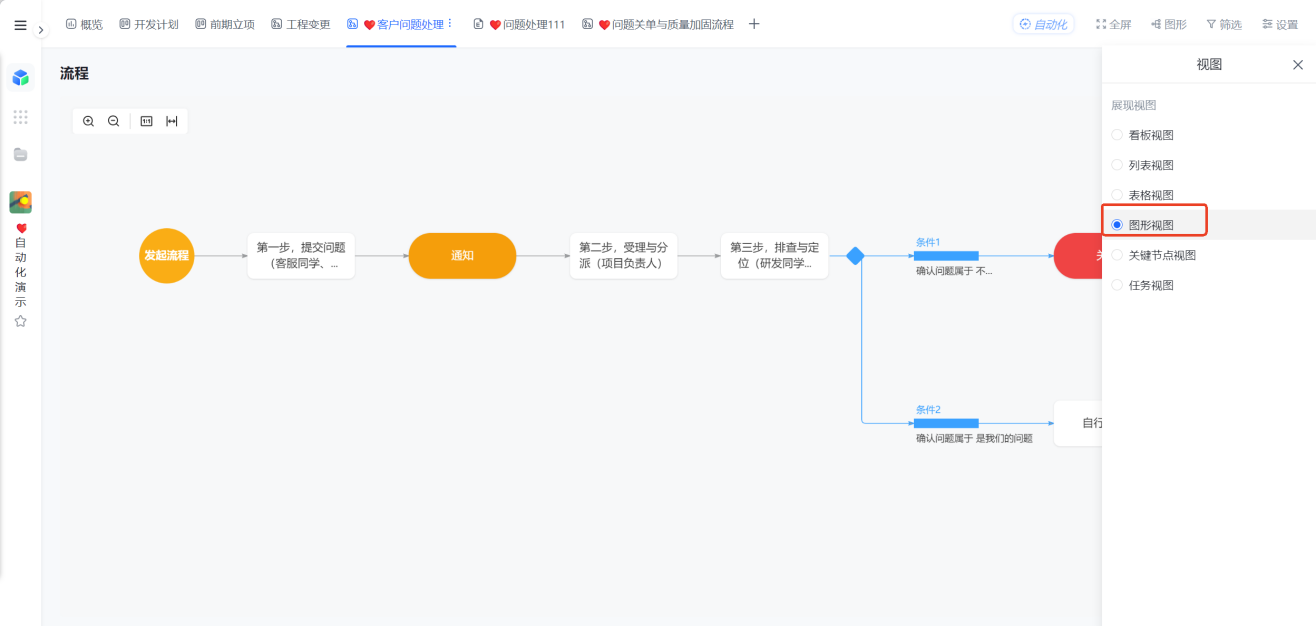Switch to the 问题处理111 tab

519,24
